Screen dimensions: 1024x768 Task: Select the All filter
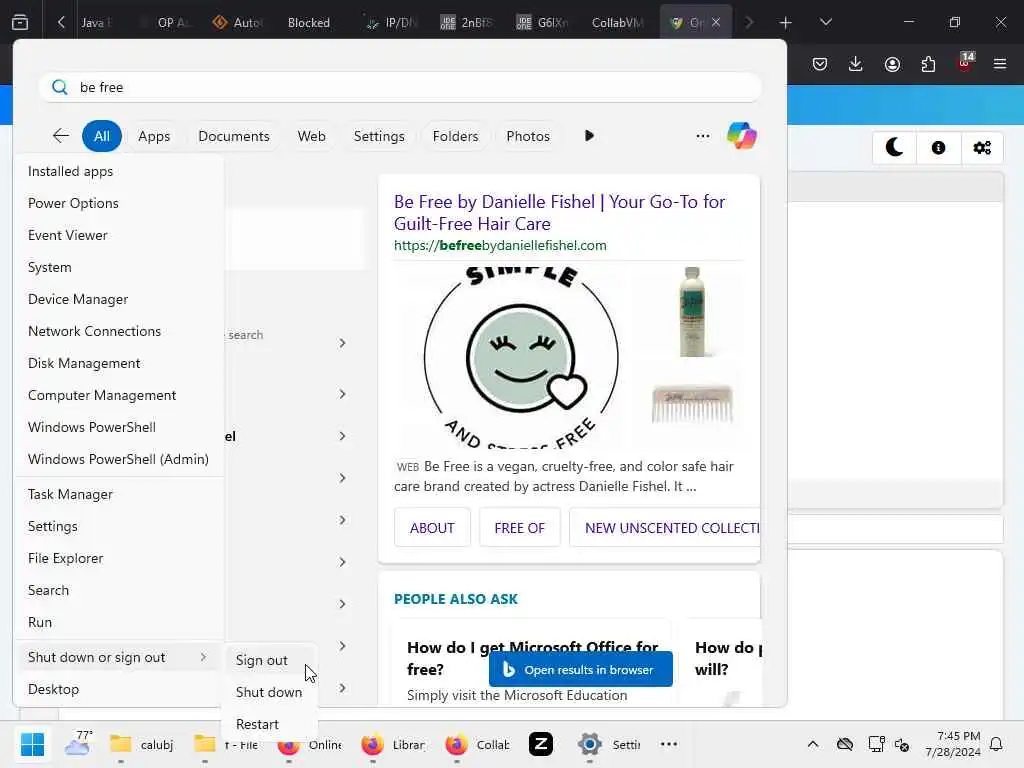(101, 136)
